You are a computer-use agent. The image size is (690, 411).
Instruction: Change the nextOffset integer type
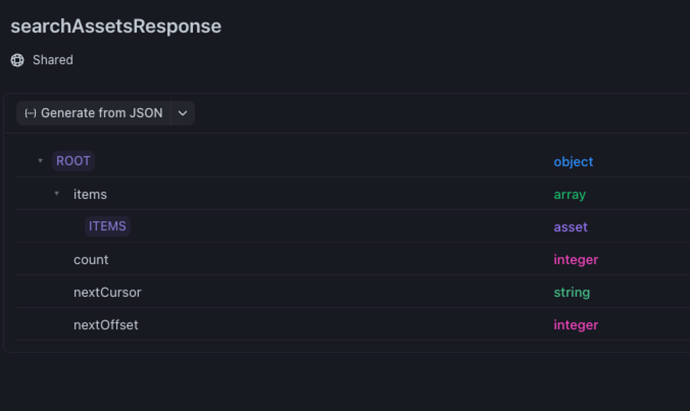576,325
